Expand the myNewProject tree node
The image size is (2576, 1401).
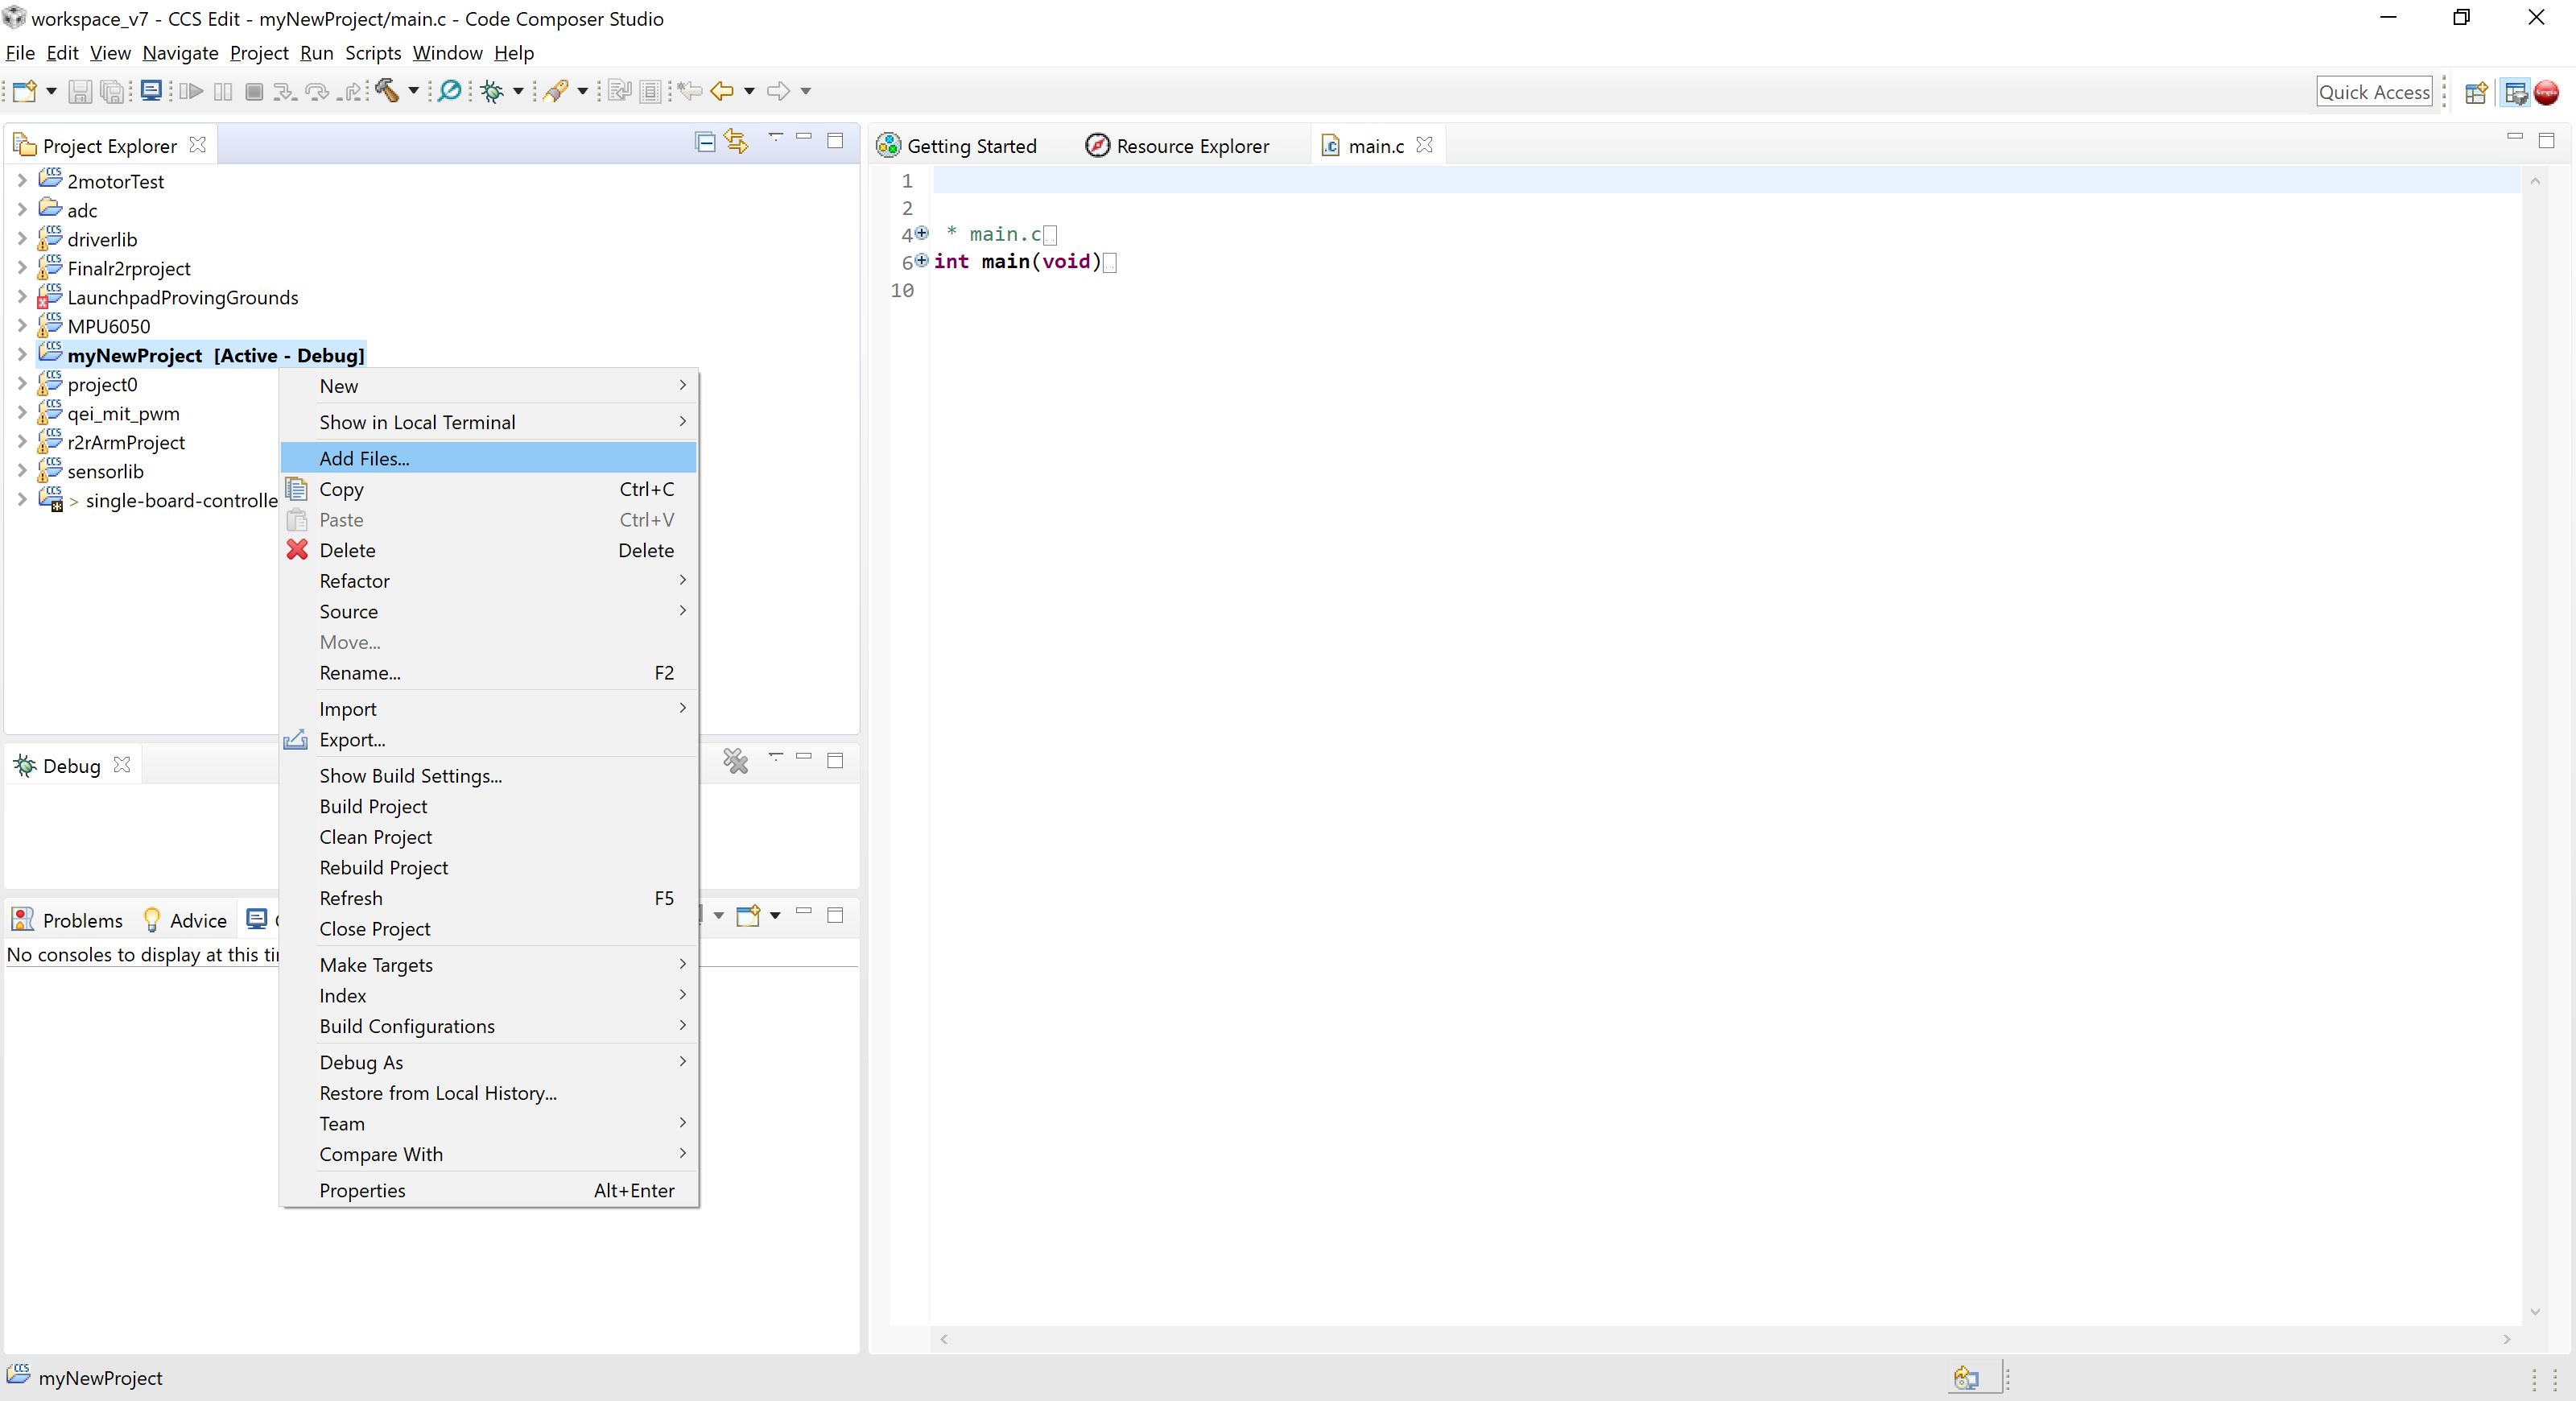point(22,354)
